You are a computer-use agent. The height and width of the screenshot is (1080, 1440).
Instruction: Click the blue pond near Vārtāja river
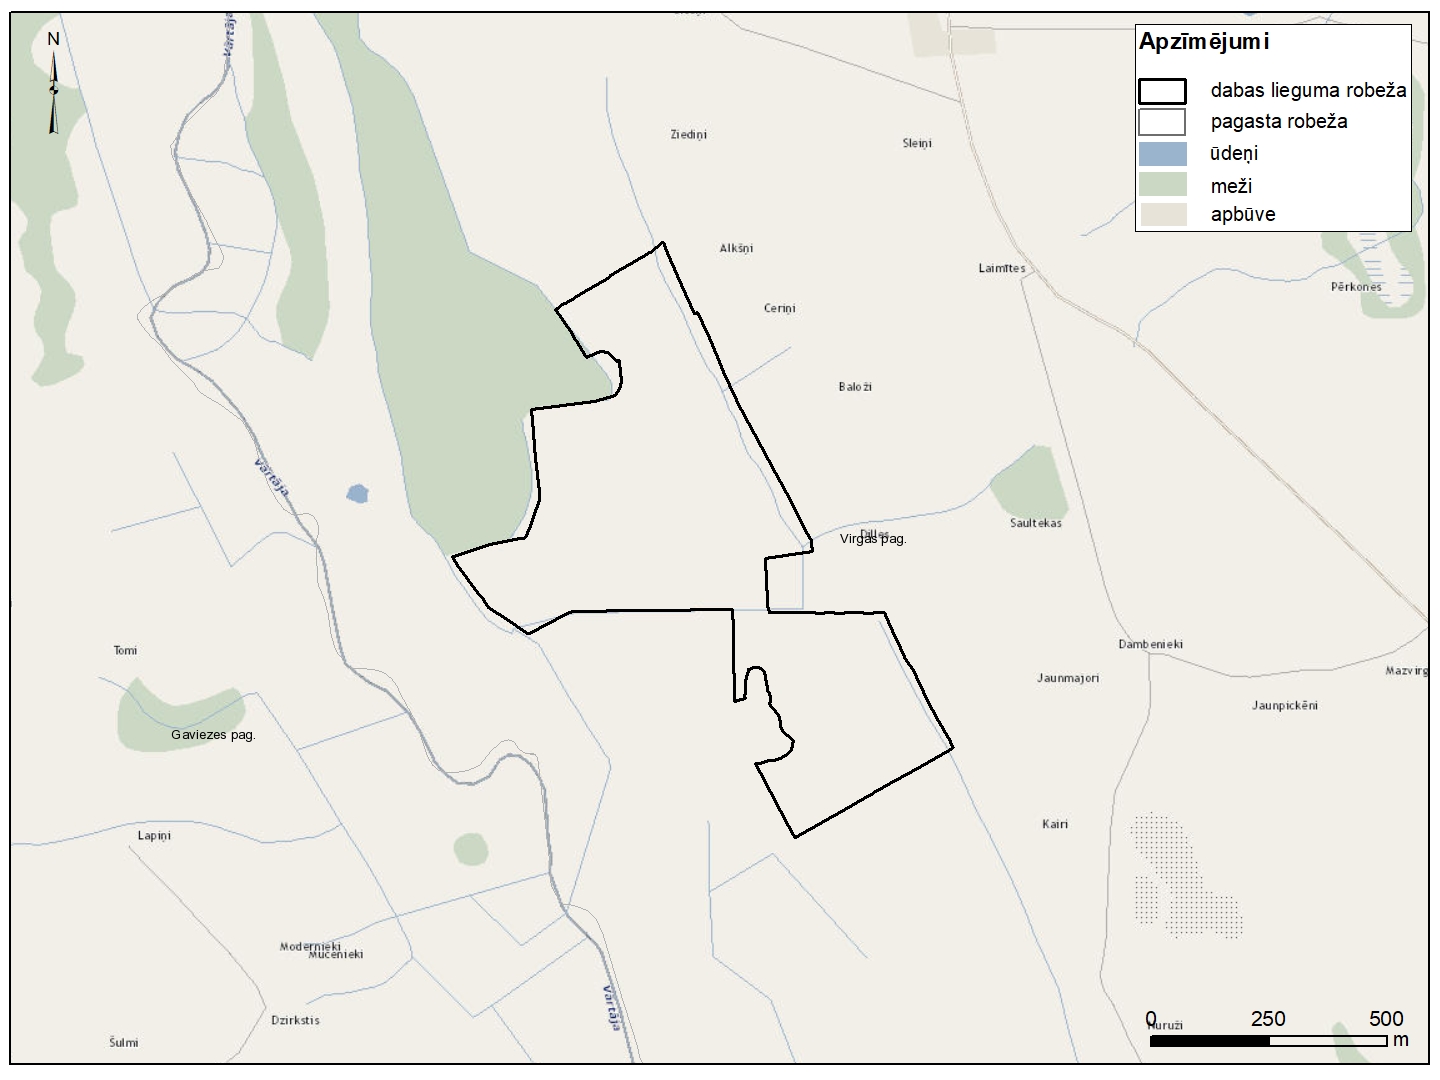pyautogui.click(x=357, y=493)
